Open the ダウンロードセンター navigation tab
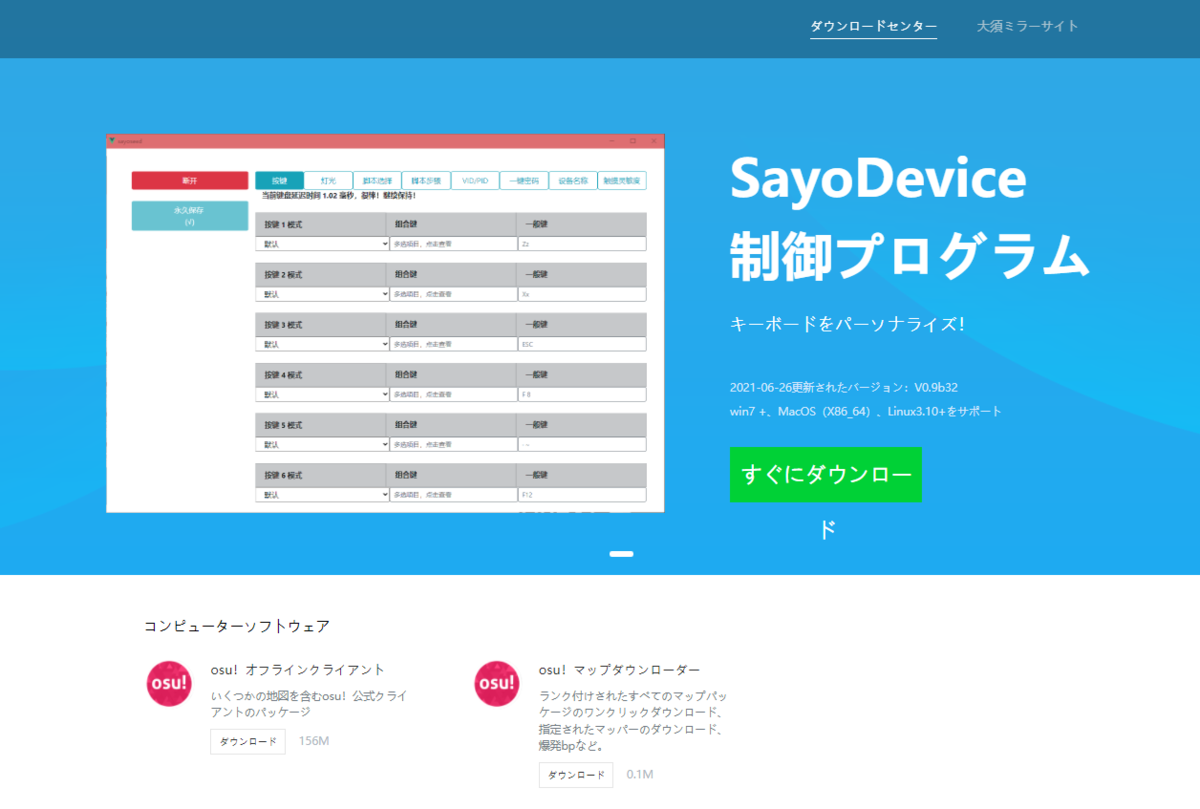Viewport: 1200px width, 809px height. point(873,26)
